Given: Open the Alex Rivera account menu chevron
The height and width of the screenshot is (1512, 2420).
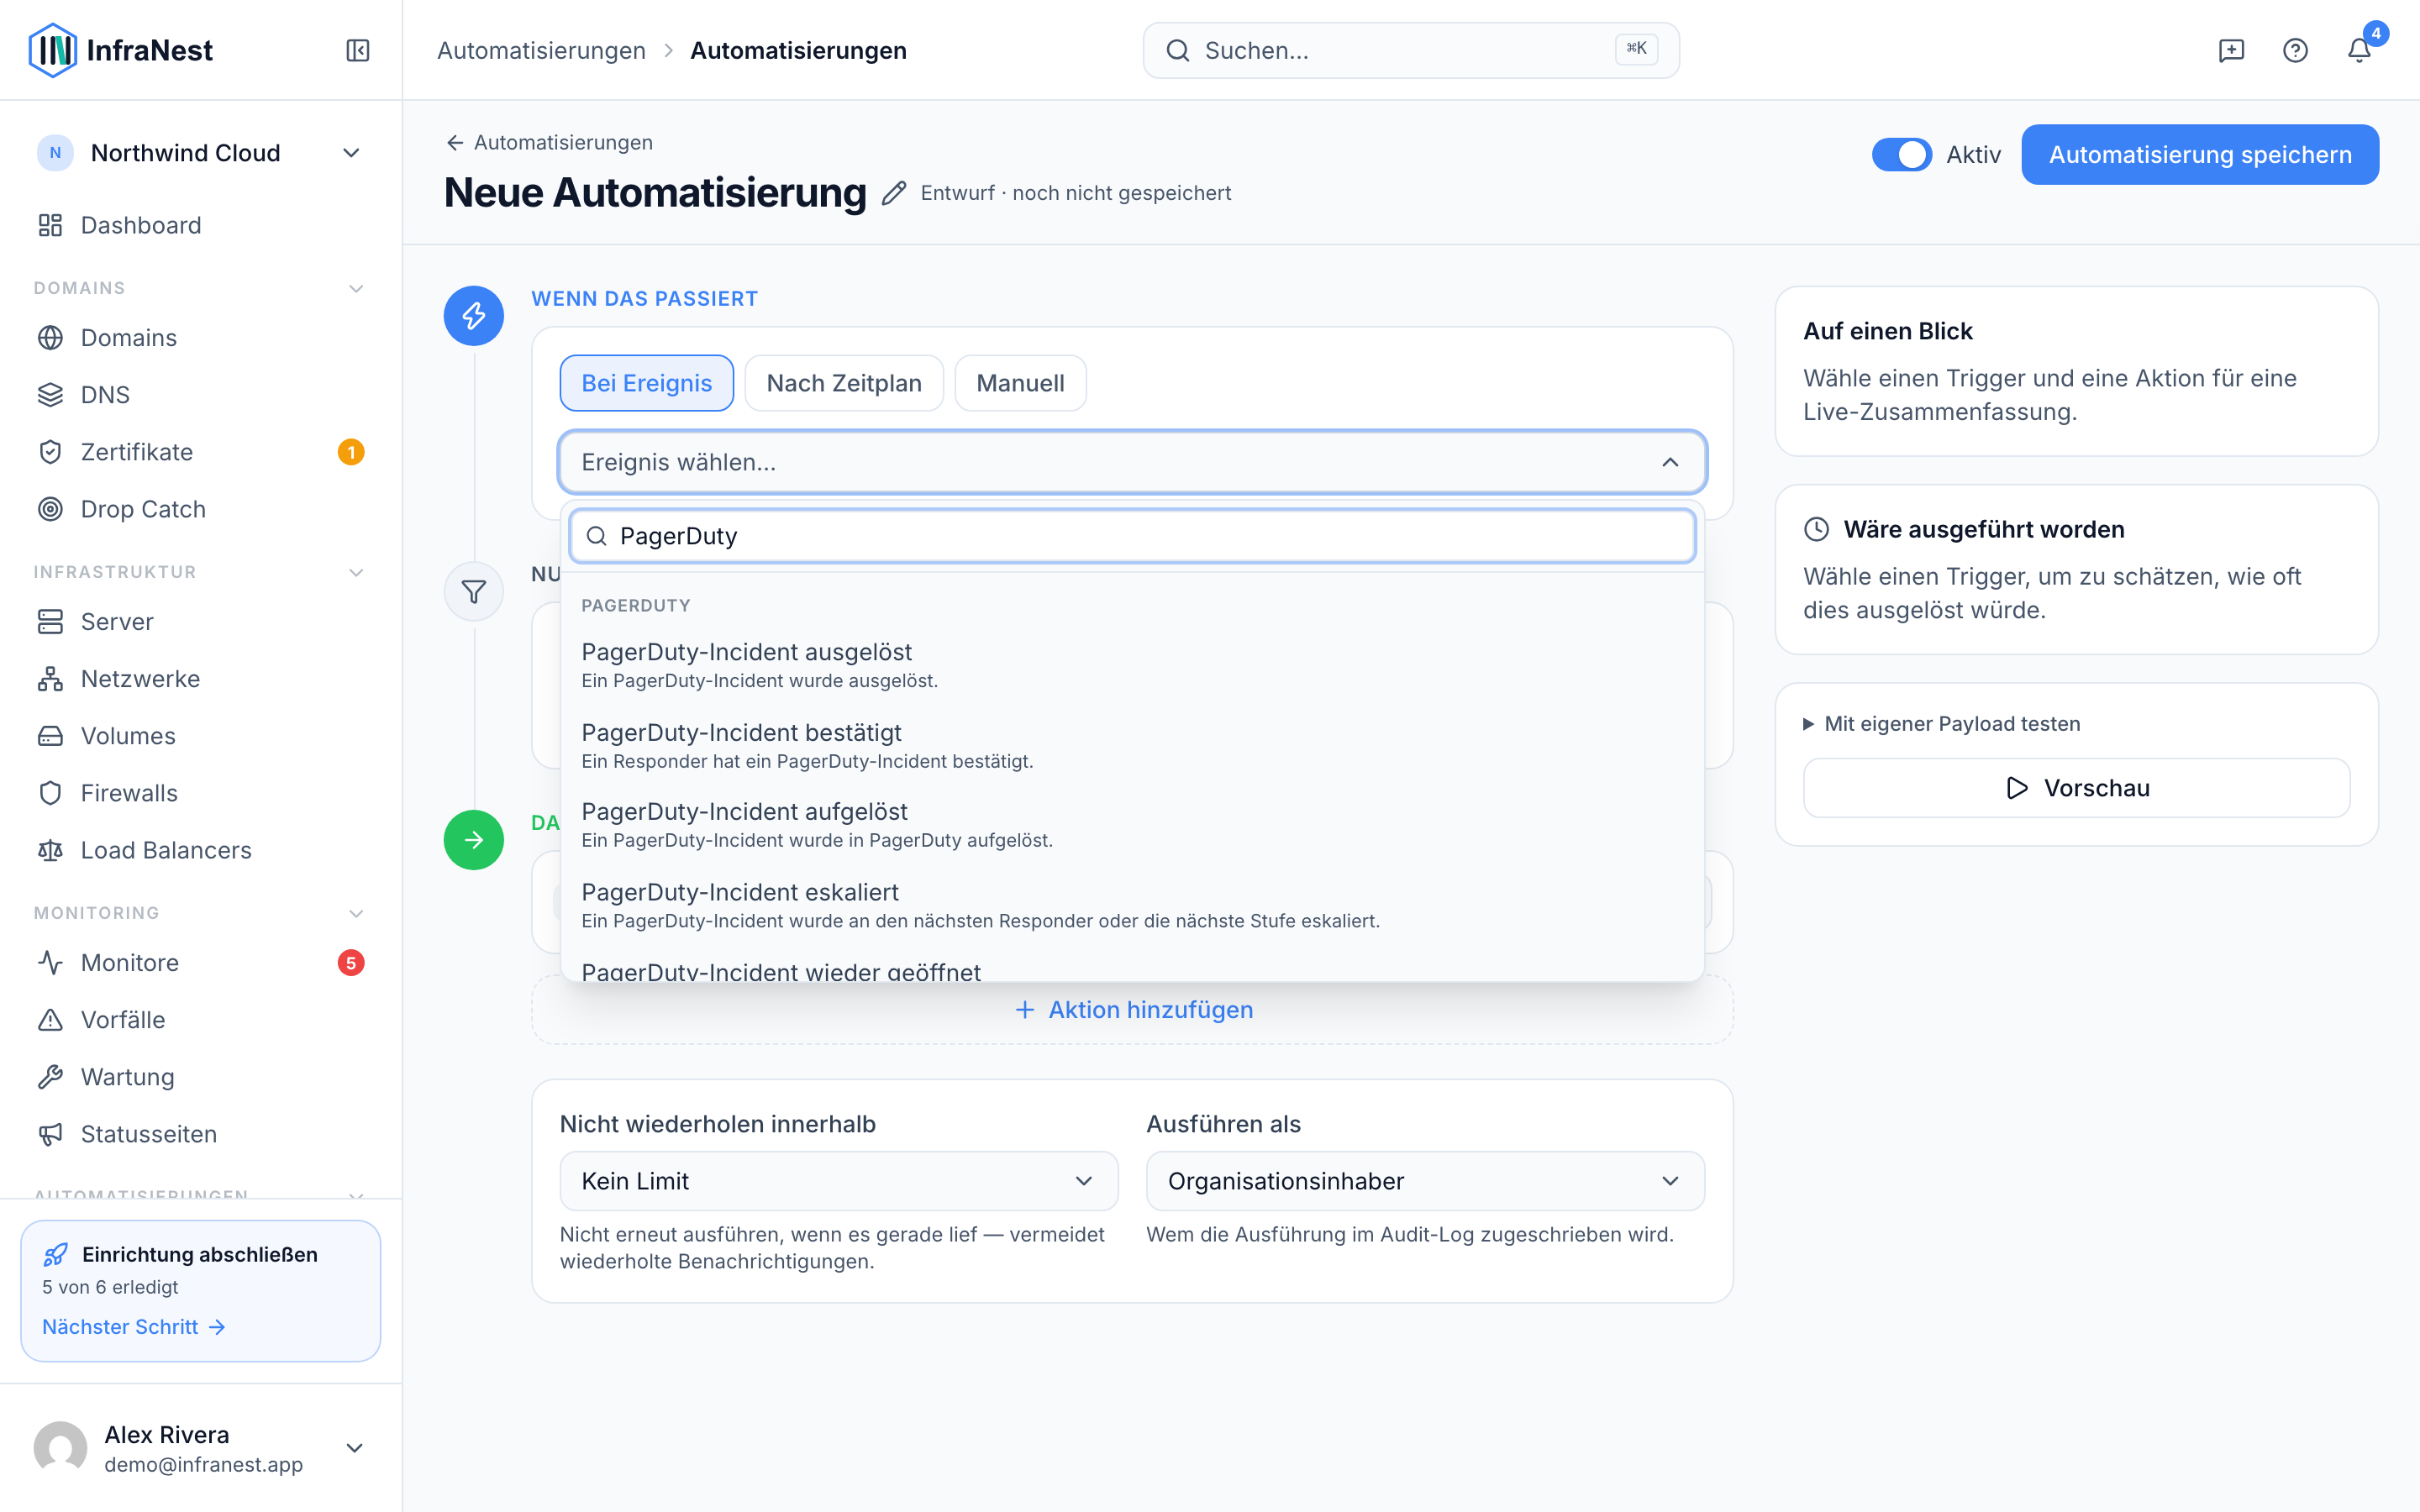Looking at the screenshot, I should (354, 1448).
